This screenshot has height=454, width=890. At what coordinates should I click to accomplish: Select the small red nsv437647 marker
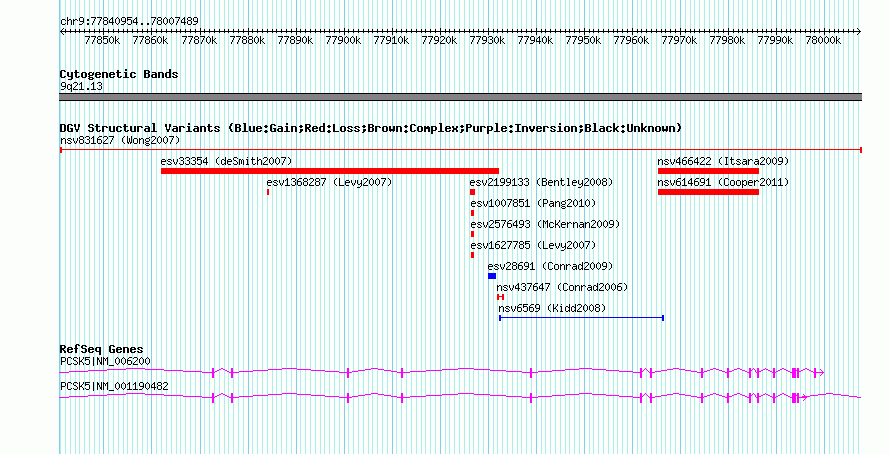[500, 297]
